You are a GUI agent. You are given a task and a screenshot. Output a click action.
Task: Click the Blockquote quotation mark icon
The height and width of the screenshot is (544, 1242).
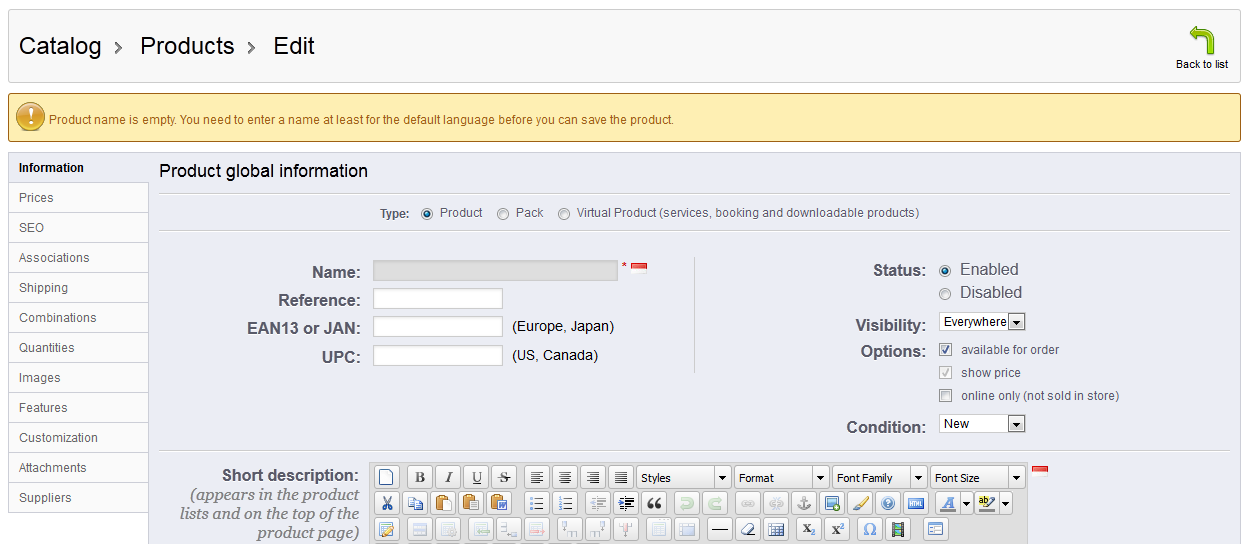point(654,503)
